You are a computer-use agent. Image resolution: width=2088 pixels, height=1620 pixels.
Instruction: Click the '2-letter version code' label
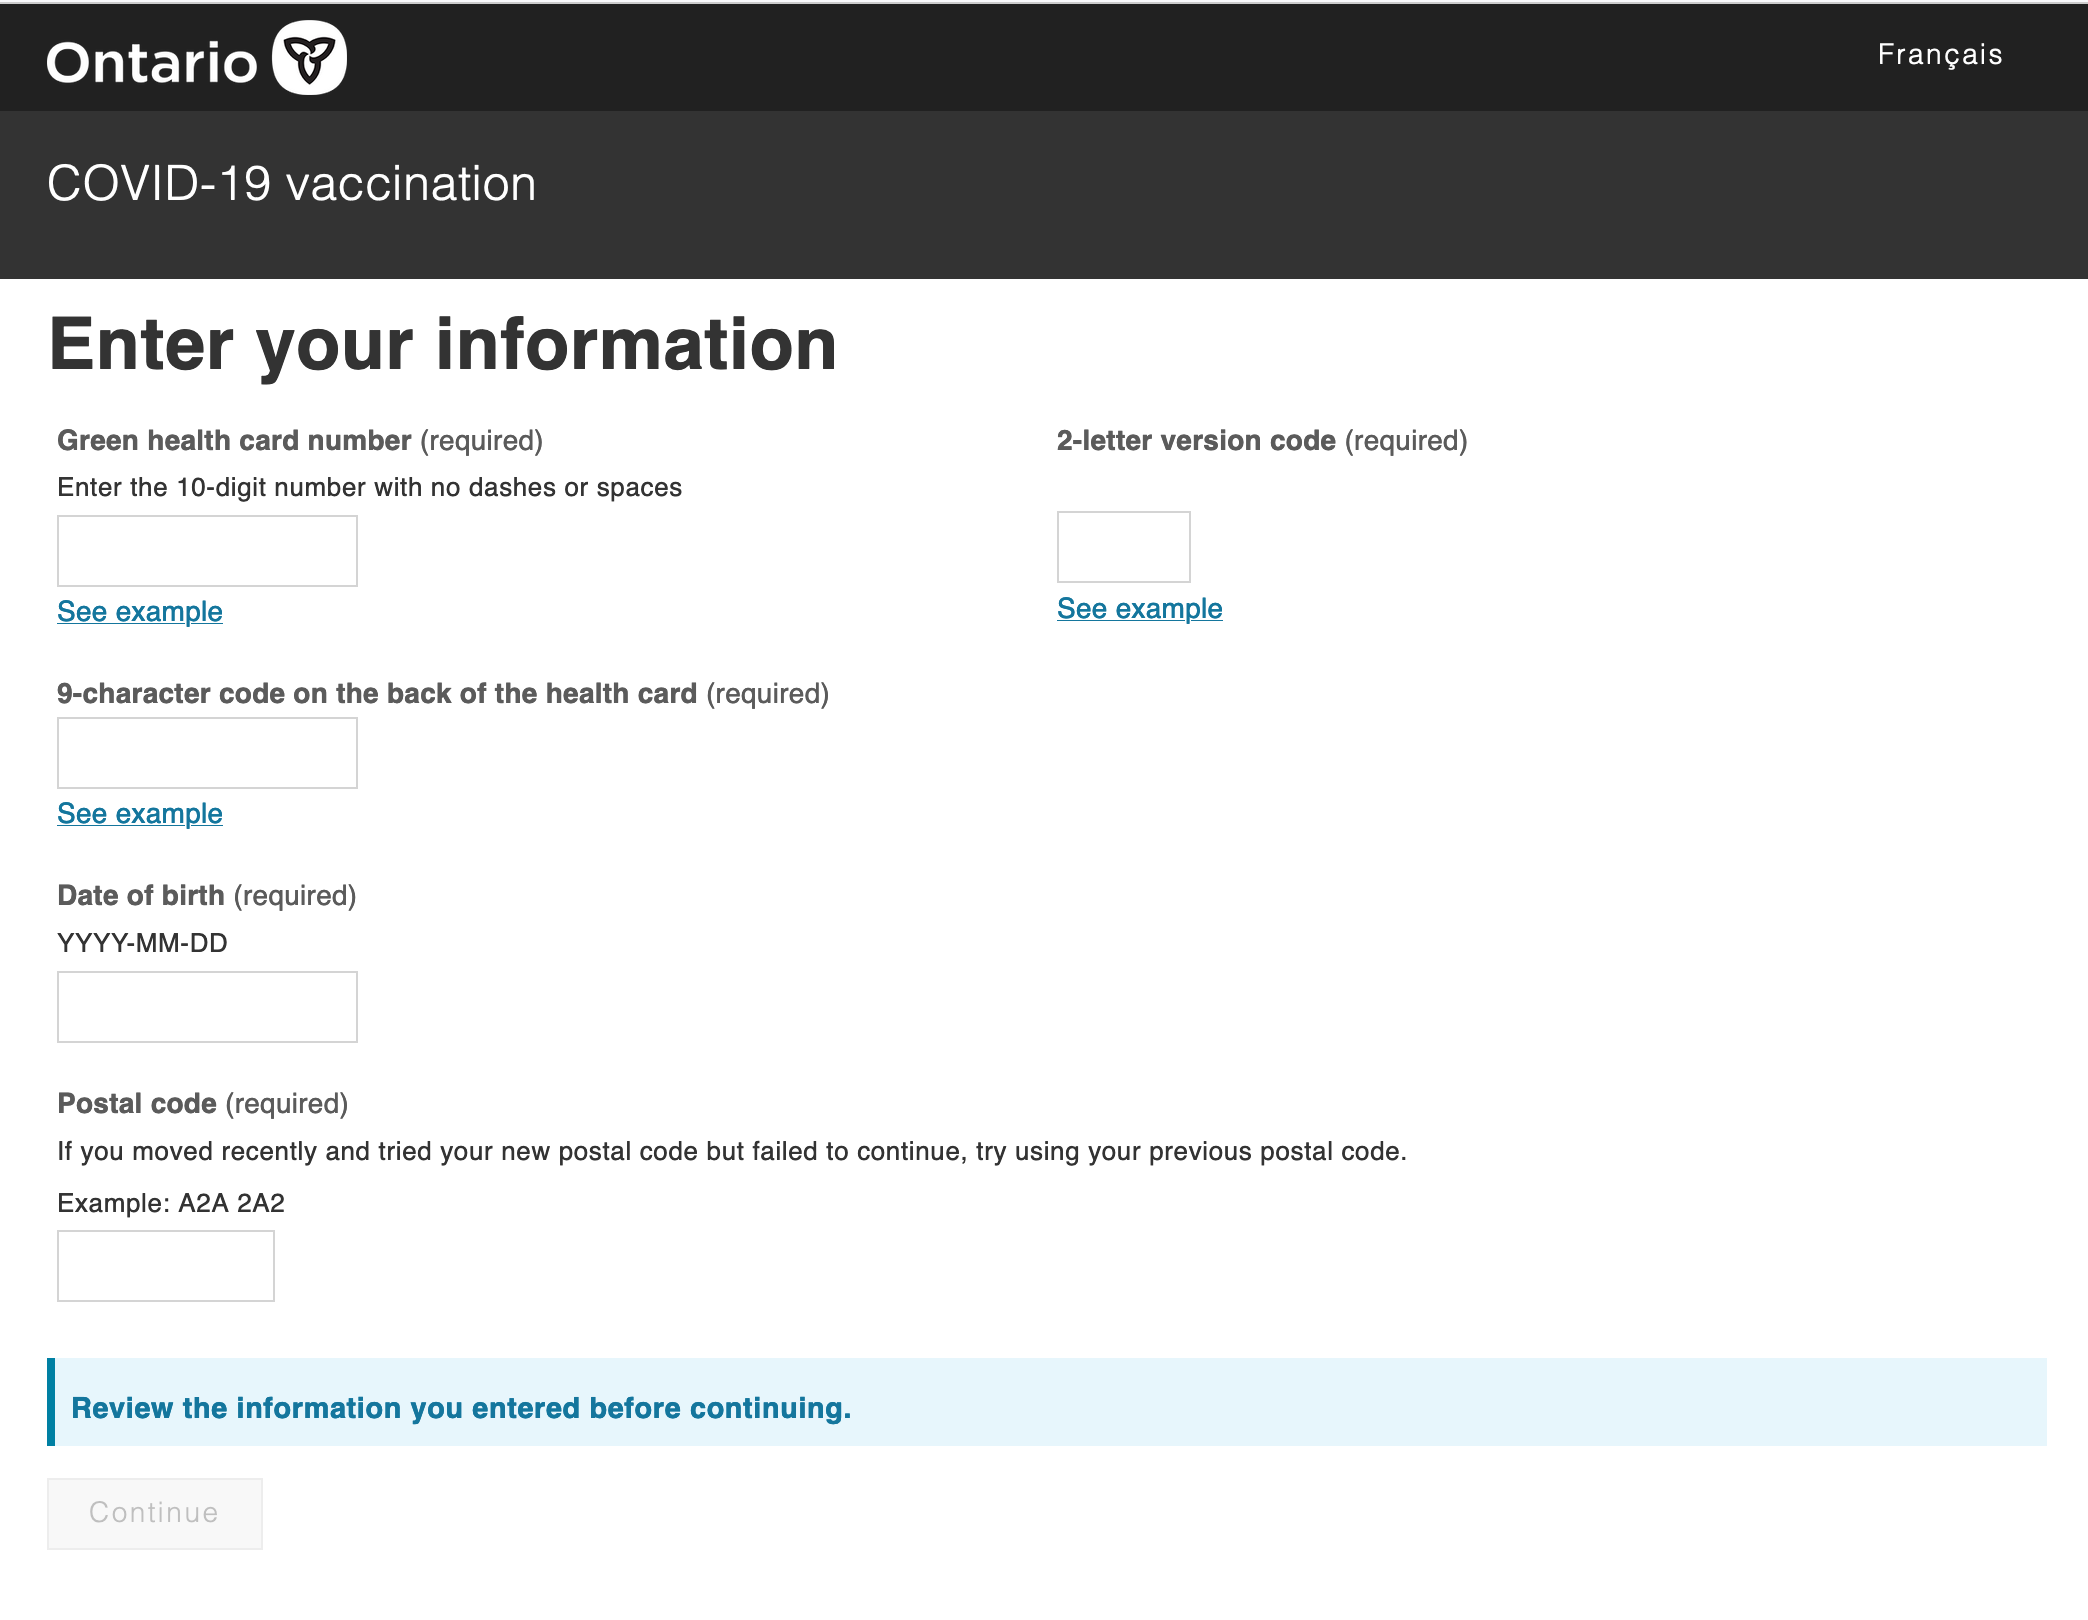[1196, 441]
